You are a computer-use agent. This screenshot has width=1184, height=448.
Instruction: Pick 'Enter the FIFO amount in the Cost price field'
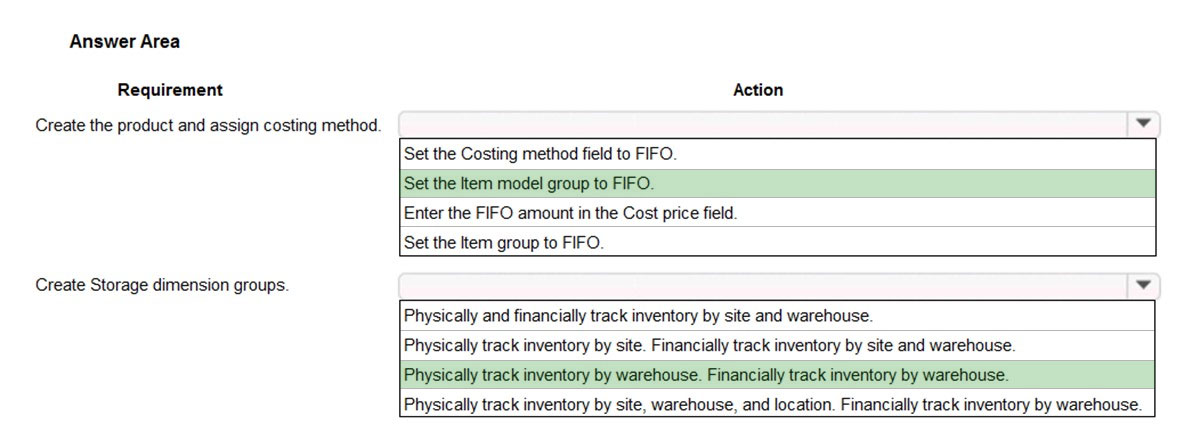point(778,213)
